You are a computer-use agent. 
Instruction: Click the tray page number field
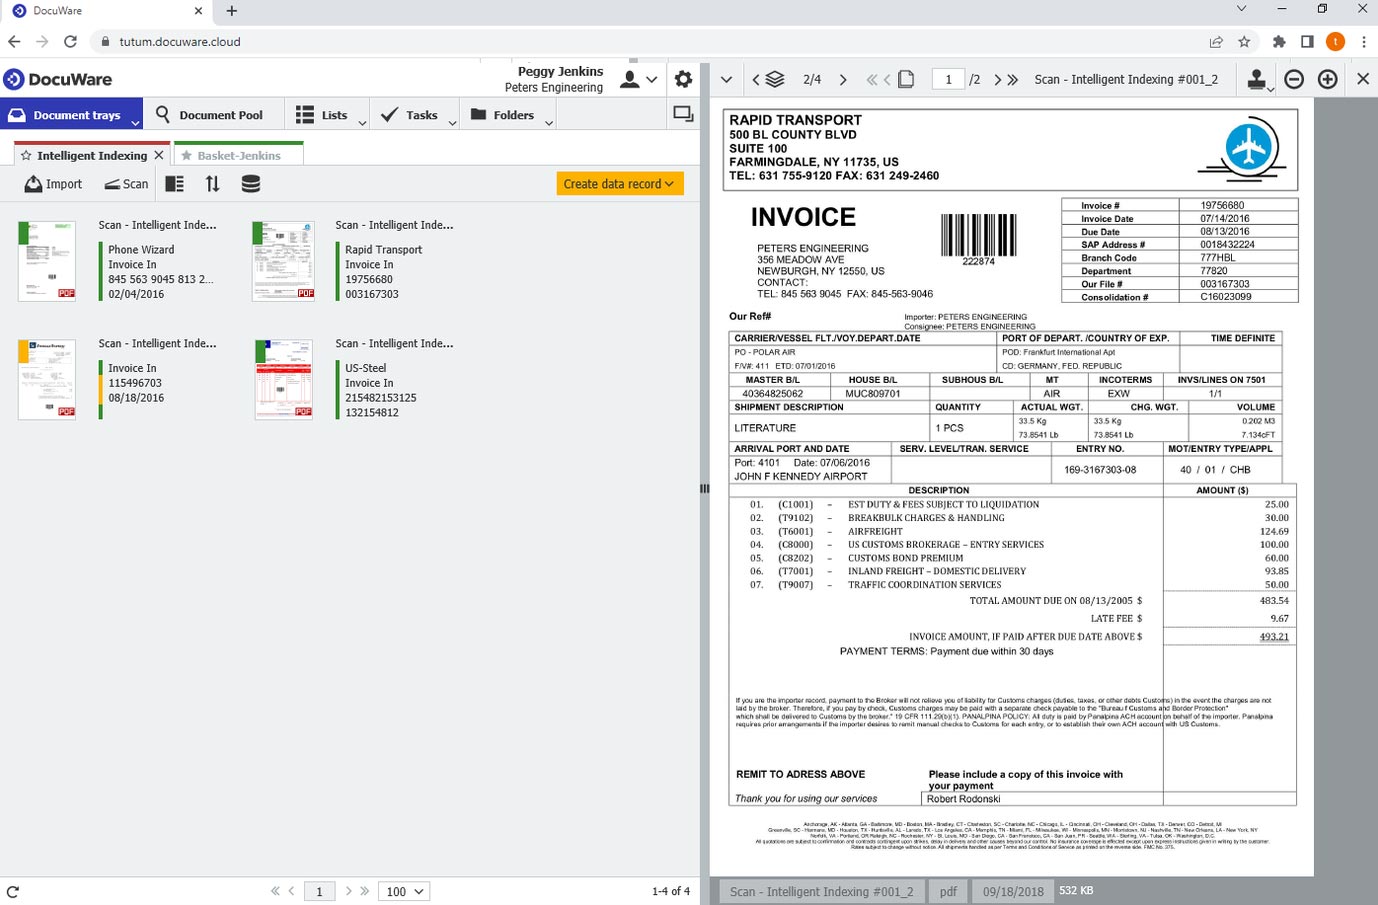tap(319, 891)
